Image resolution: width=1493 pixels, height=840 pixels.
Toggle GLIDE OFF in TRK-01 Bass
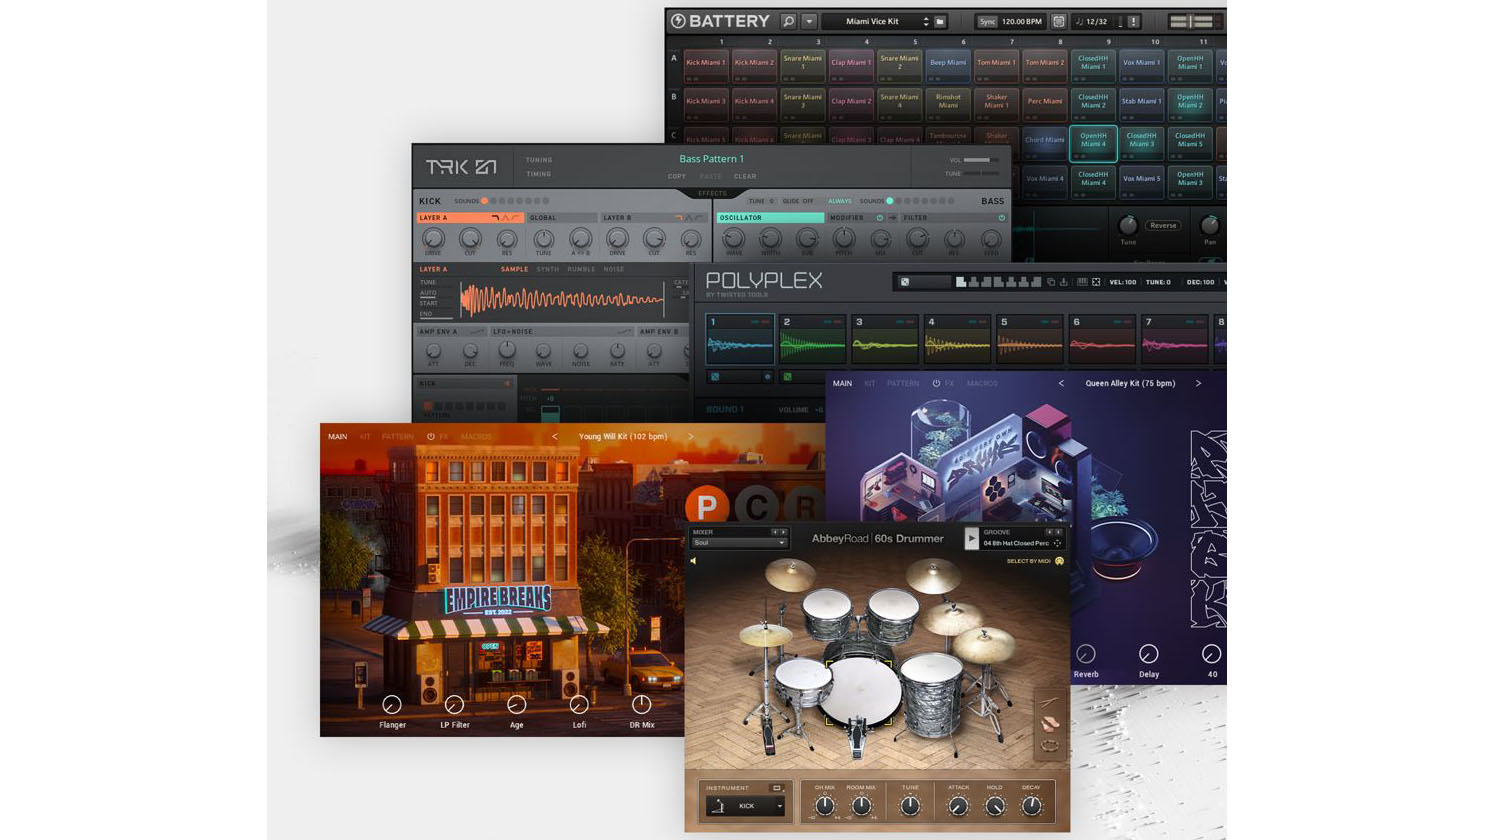pos(798,201)
